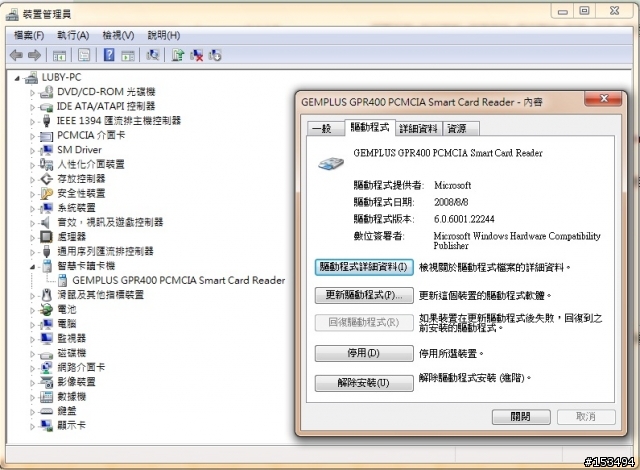Select the 智慧卡讀卡機 label in tree
This screenshot has width=640, height=470.
coord(86,266)
